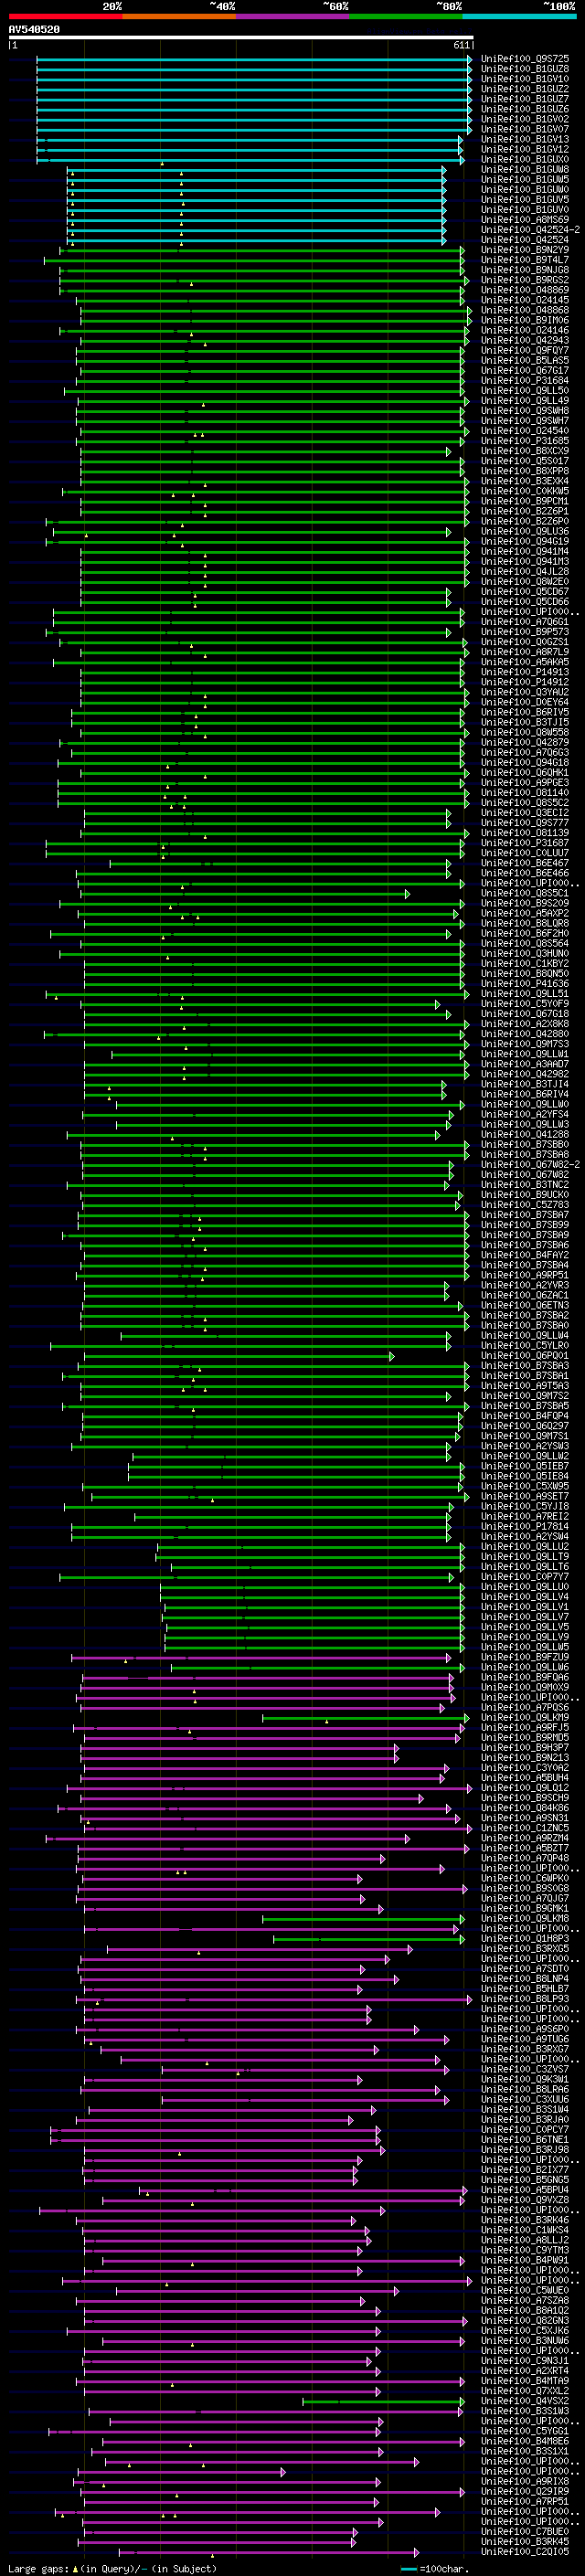Select the UniRef100_B9N2Y9 label

[525, 250]
